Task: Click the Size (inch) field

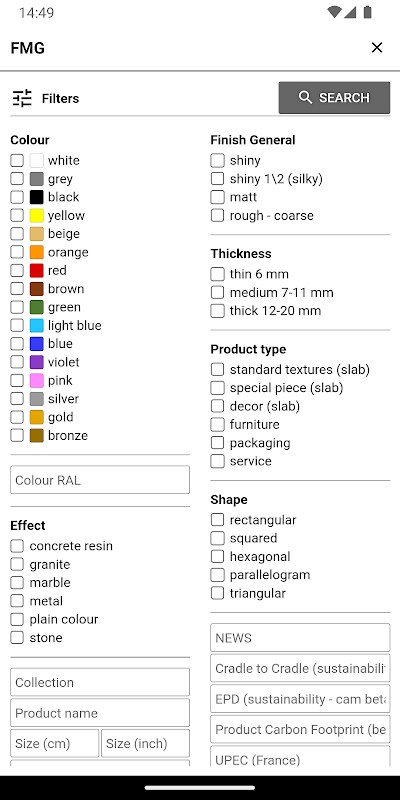Action: (145, 743)
